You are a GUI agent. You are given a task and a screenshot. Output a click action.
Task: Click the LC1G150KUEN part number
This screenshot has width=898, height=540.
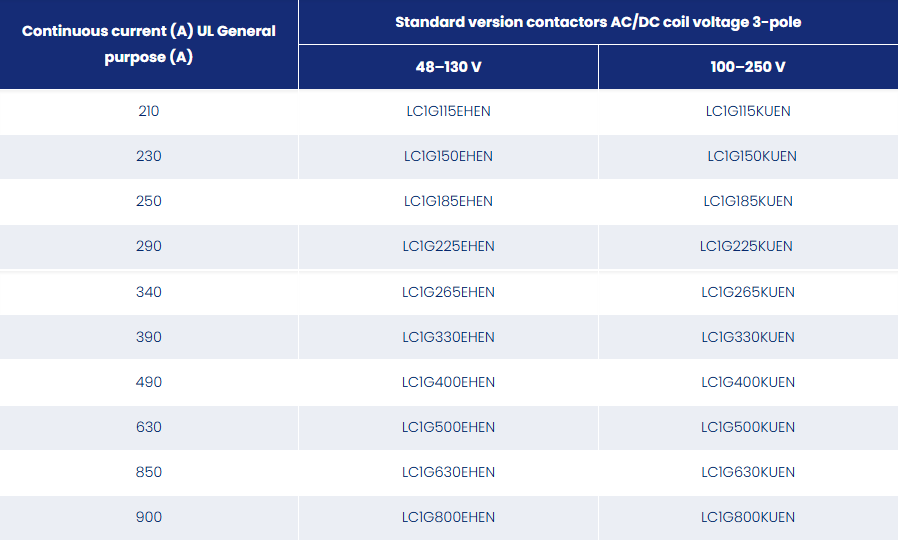pos(752,156)
